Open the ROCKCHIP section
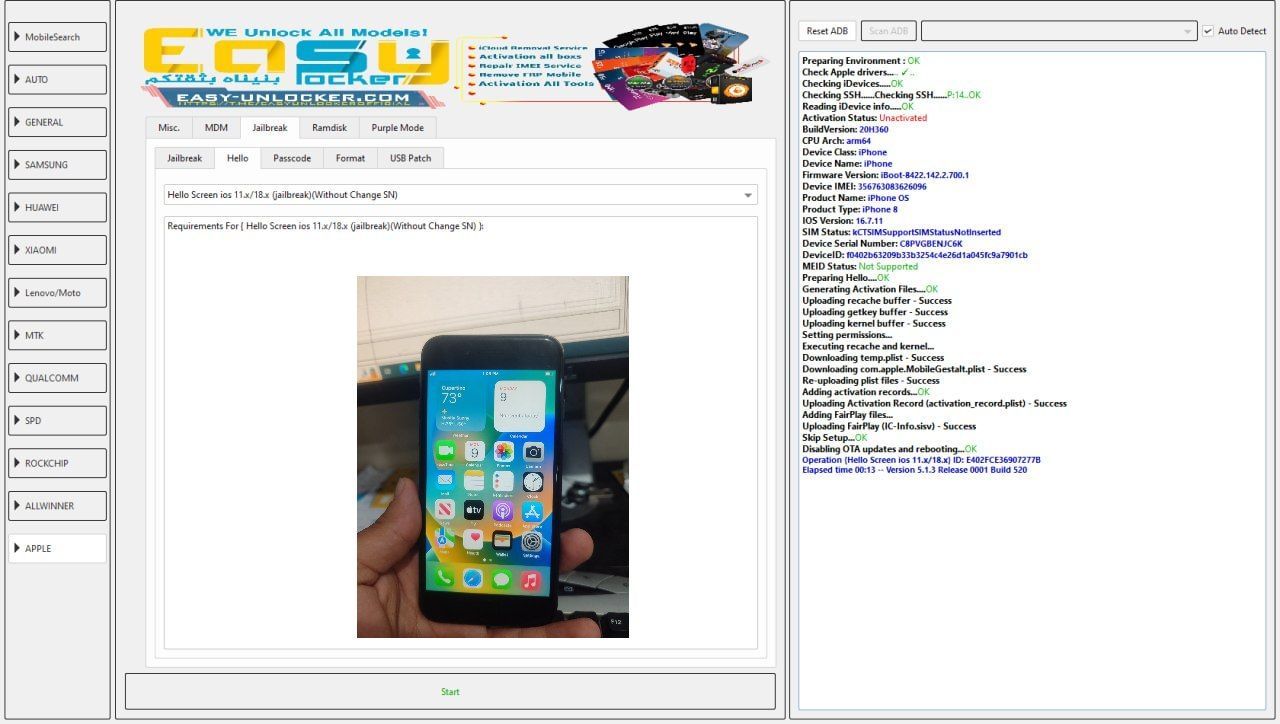Viewport: 1280px width, 724px height. click(57, 463)
